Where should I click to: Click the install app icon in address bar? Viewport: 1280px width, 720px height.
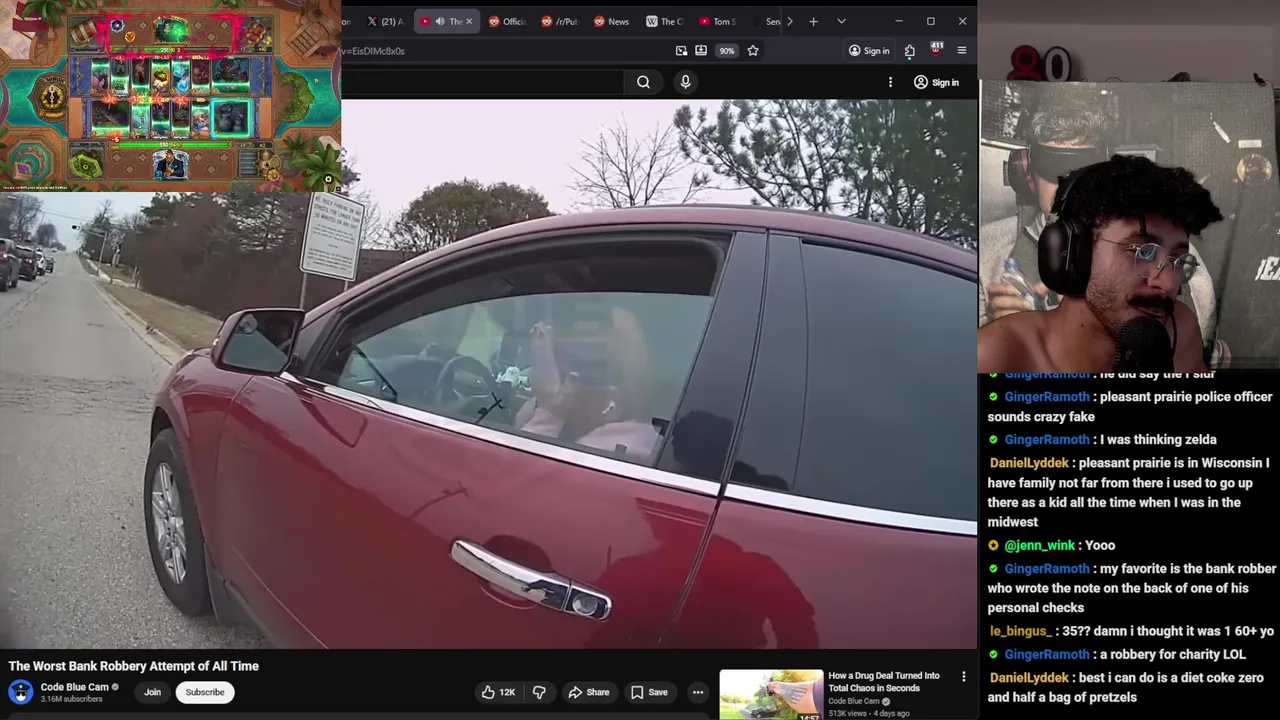tap(701, 51)
